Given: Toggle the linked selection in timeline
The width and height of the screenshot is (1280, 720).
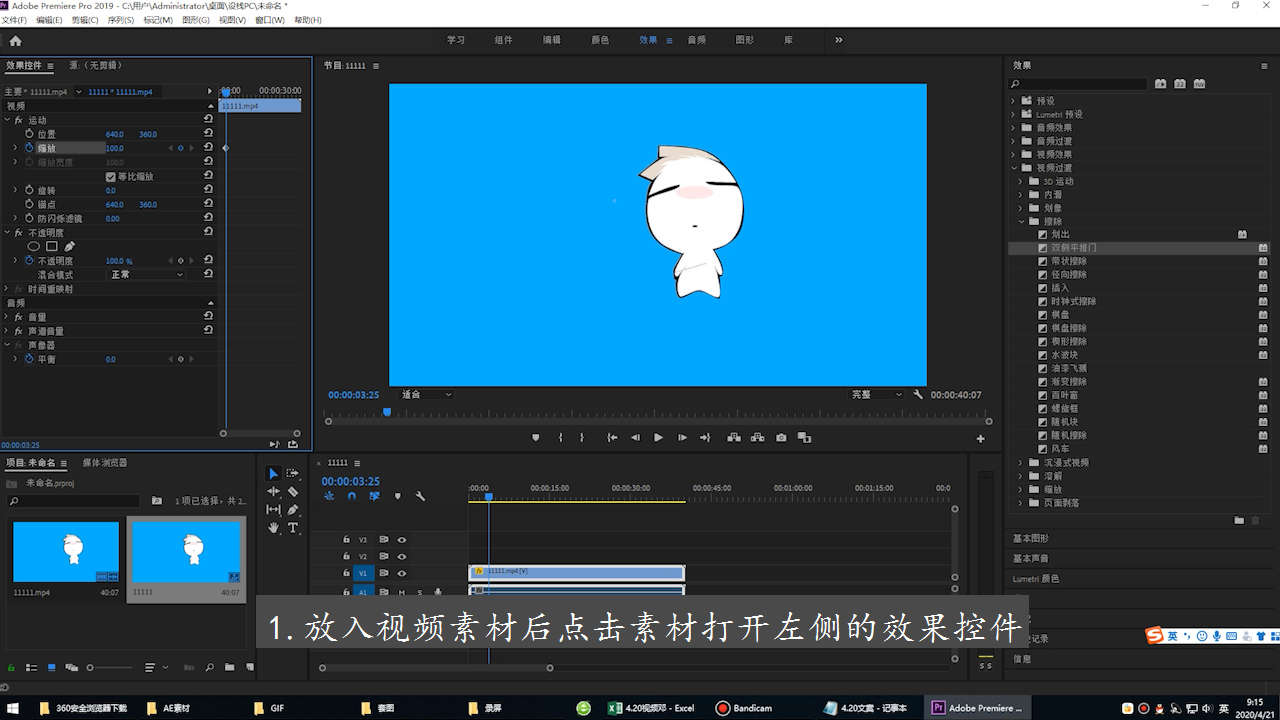Looking at the screenshot, I should [374, 496].
